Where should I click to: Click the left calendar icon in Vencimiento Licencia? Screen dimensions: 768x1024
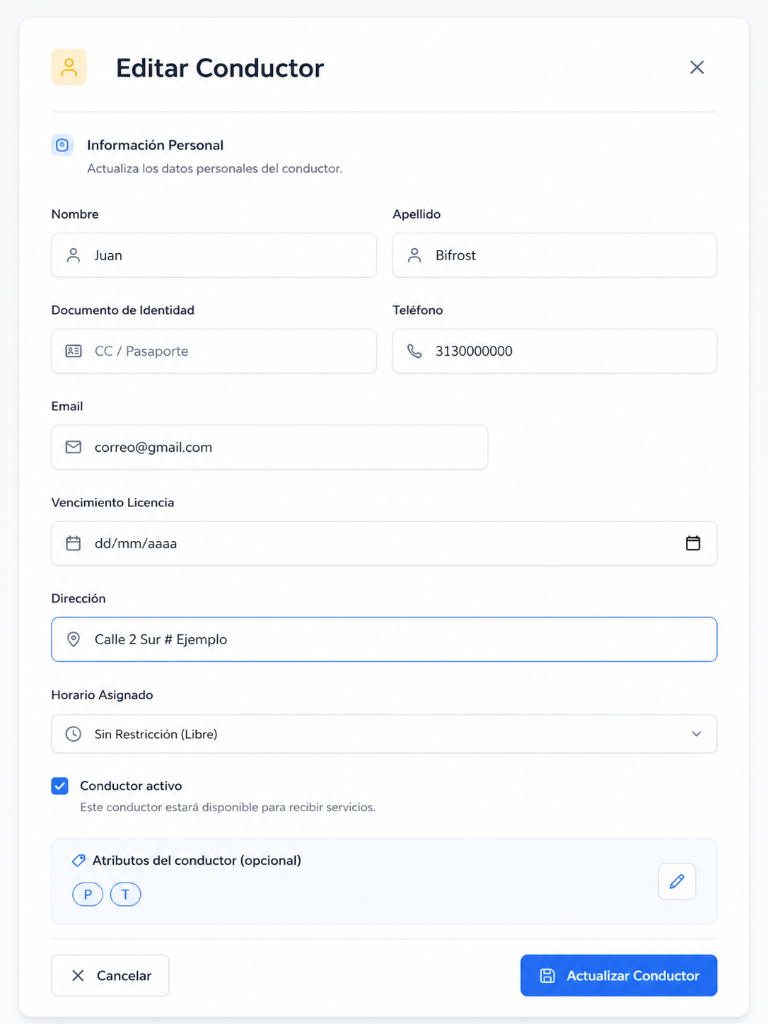coord(73,543)
